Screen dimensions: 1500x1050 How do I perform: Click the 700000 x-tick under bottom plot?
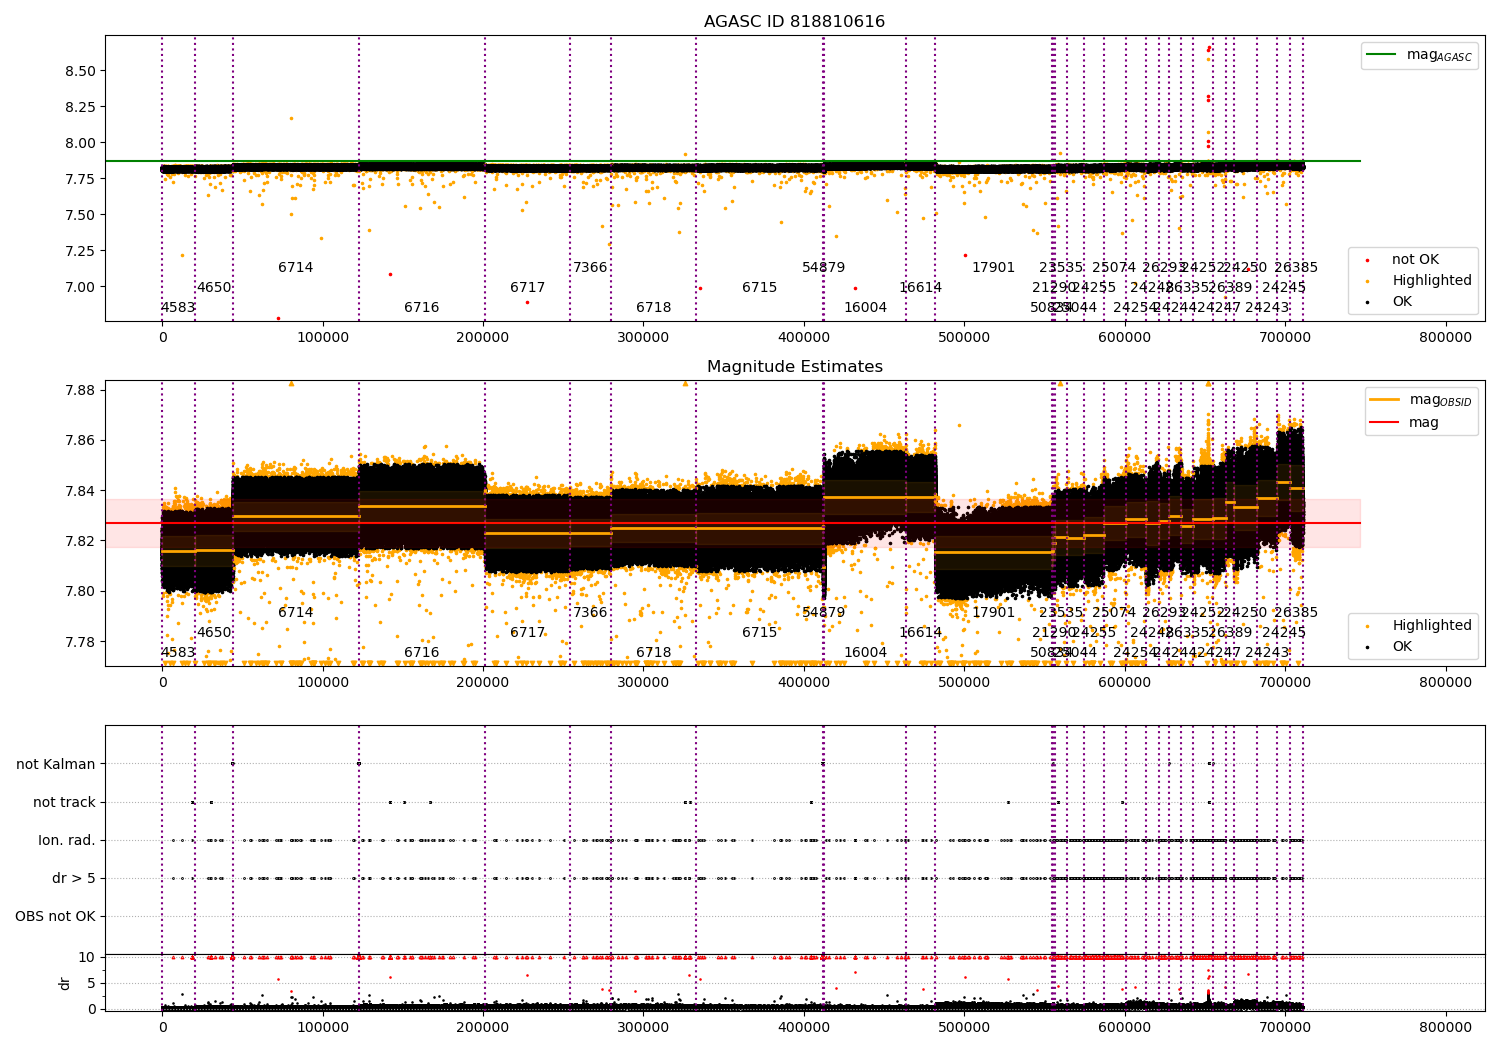[1285, 1027]
